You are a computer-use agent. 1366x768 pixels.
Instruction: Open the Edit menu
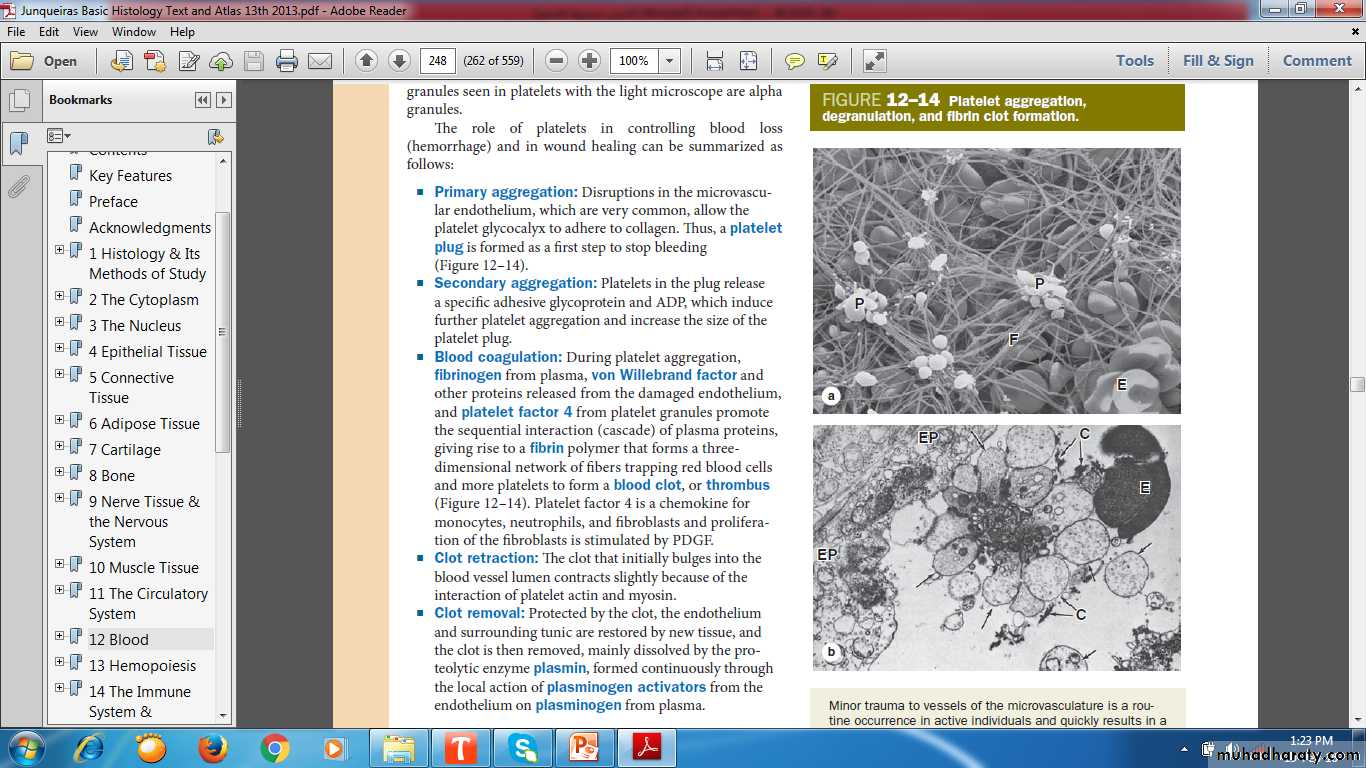pyautogui.click(x=49, y=32)
